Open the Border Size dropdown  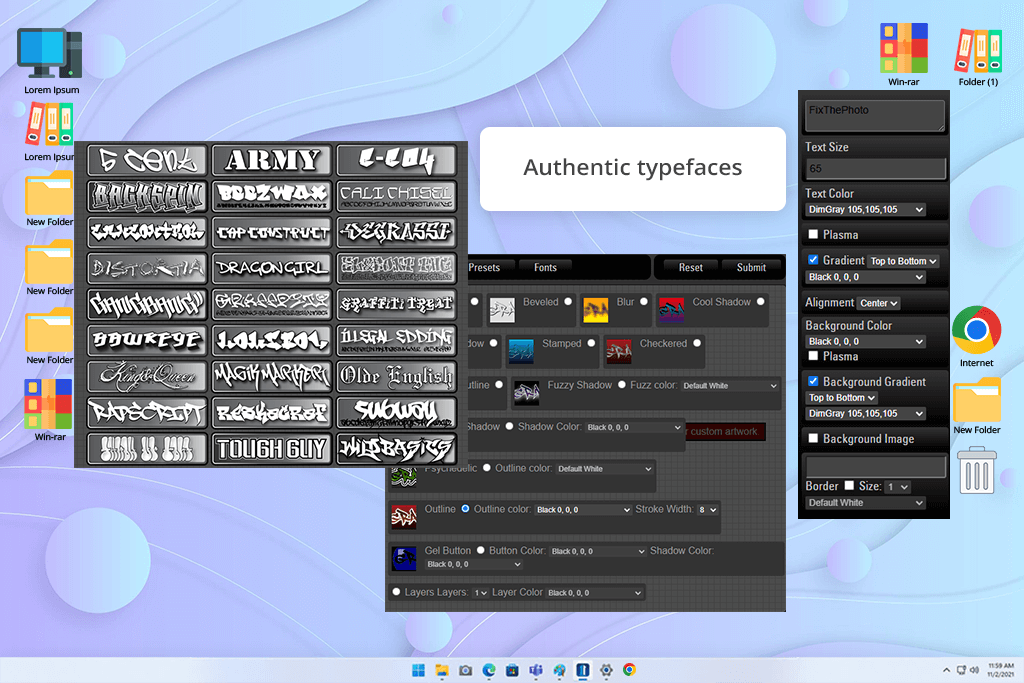(898, 487)
